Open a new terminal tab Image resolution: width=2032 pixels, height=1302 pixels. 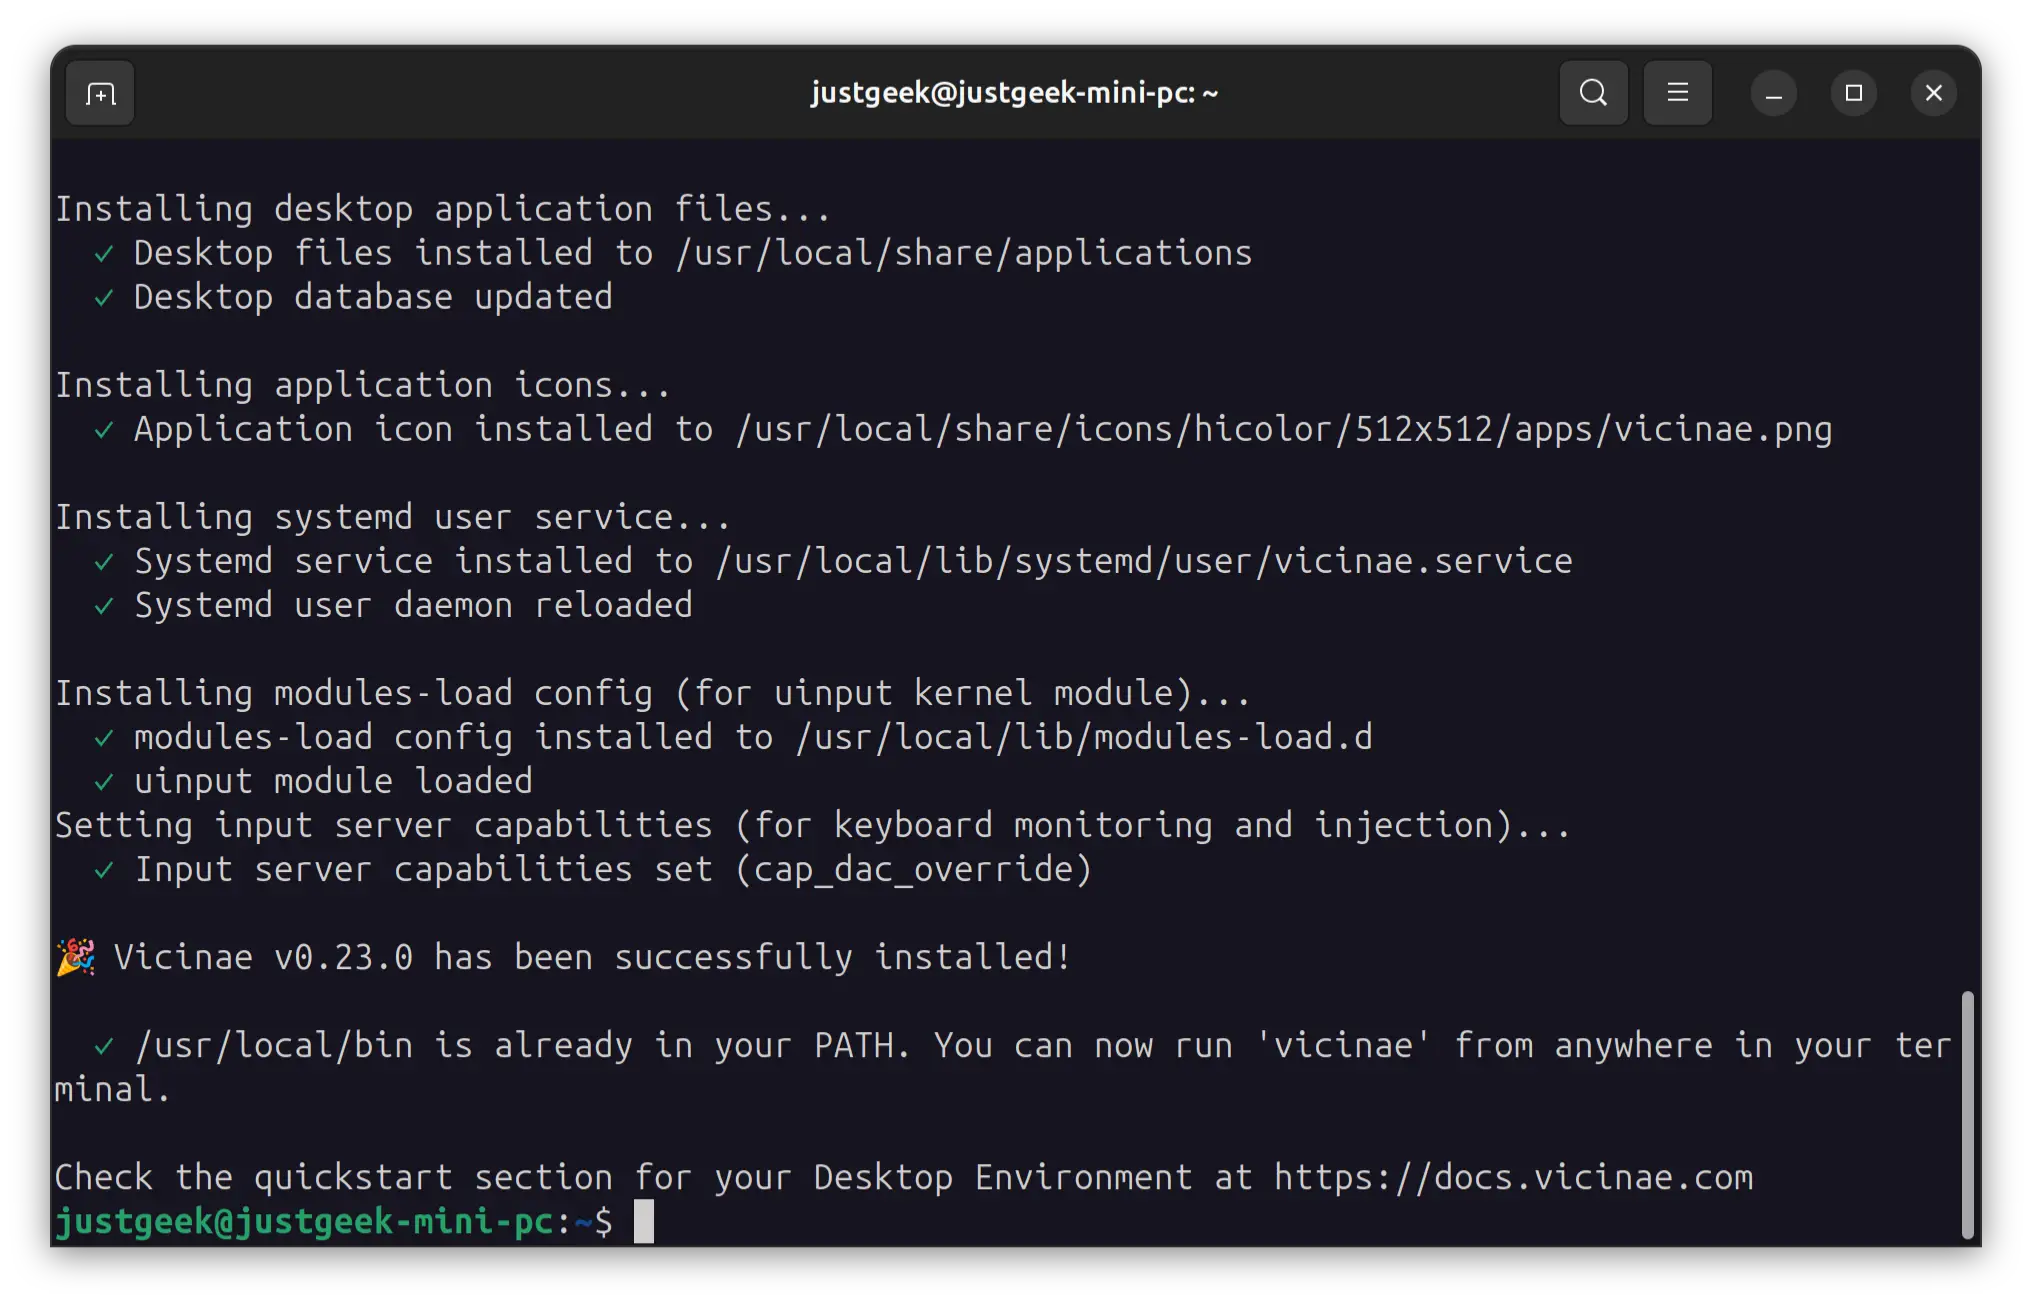click(x=100, y=94)
